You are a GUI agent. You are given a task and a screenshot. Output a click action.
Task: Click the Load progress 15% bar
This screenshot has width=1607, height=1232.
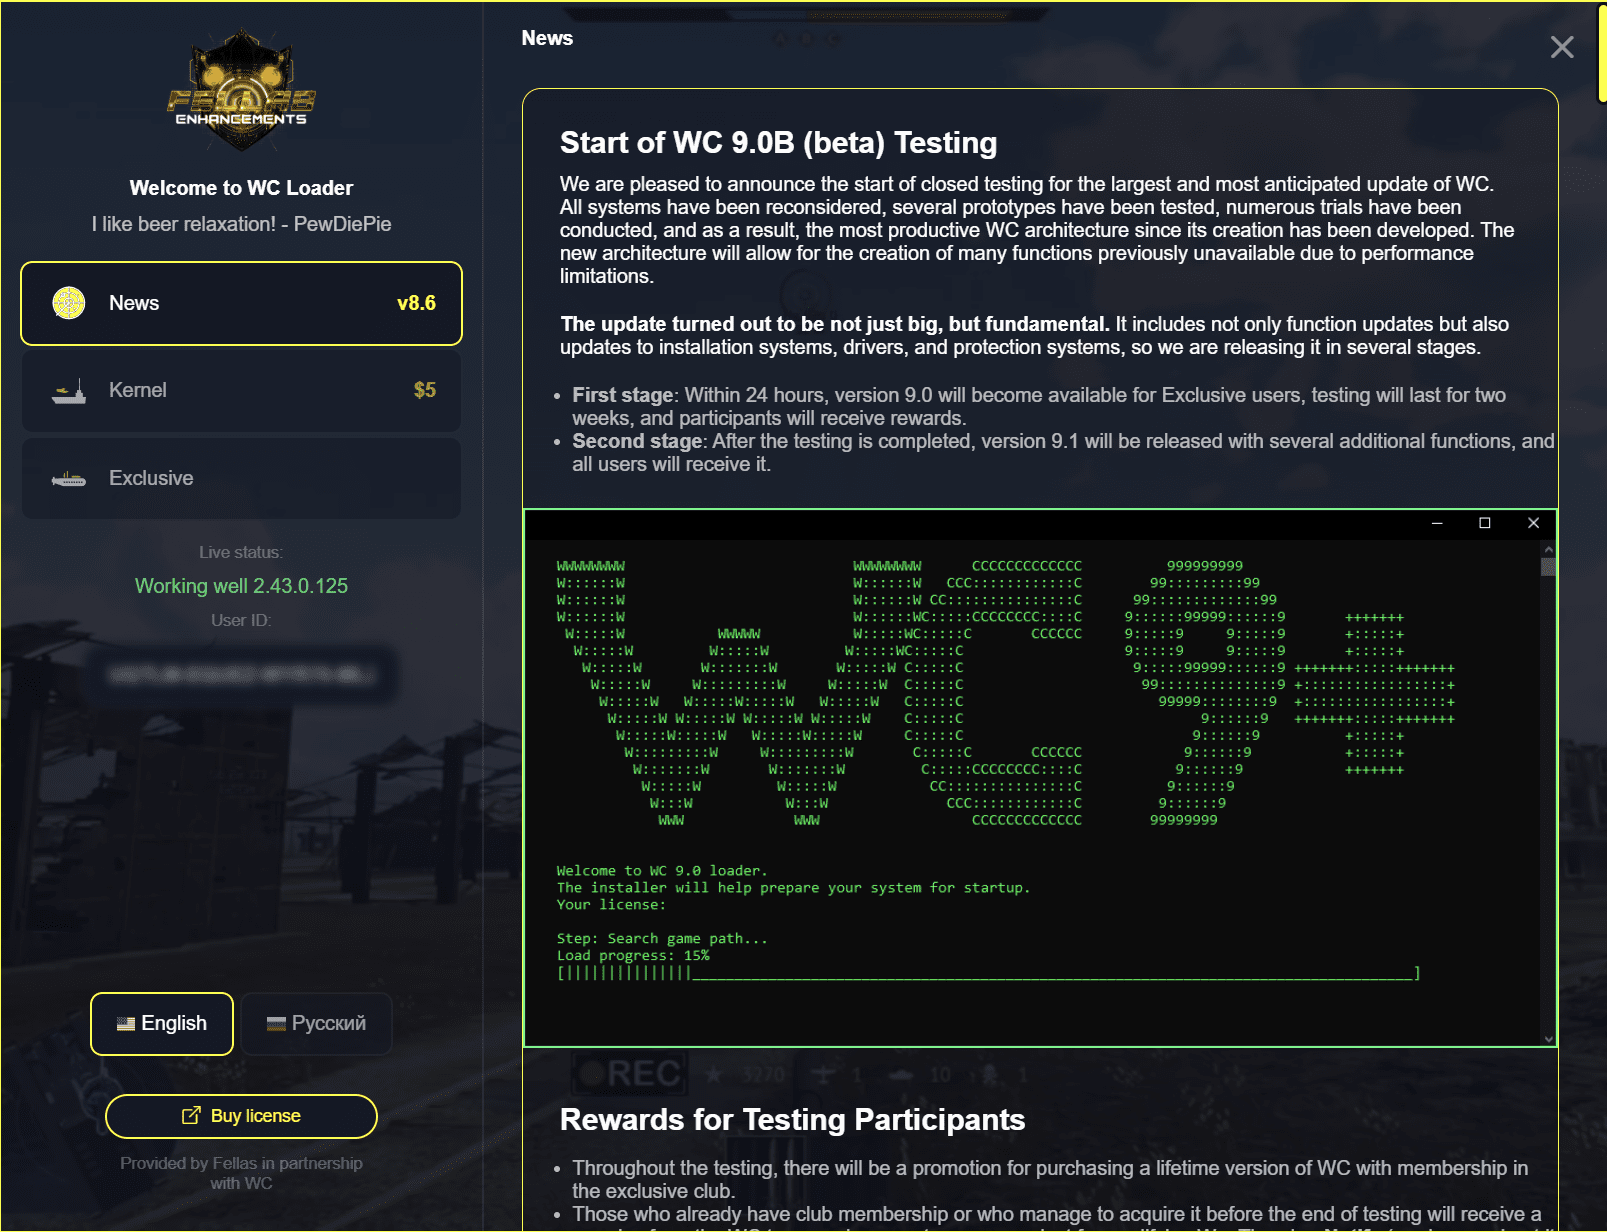click(988, 973)
